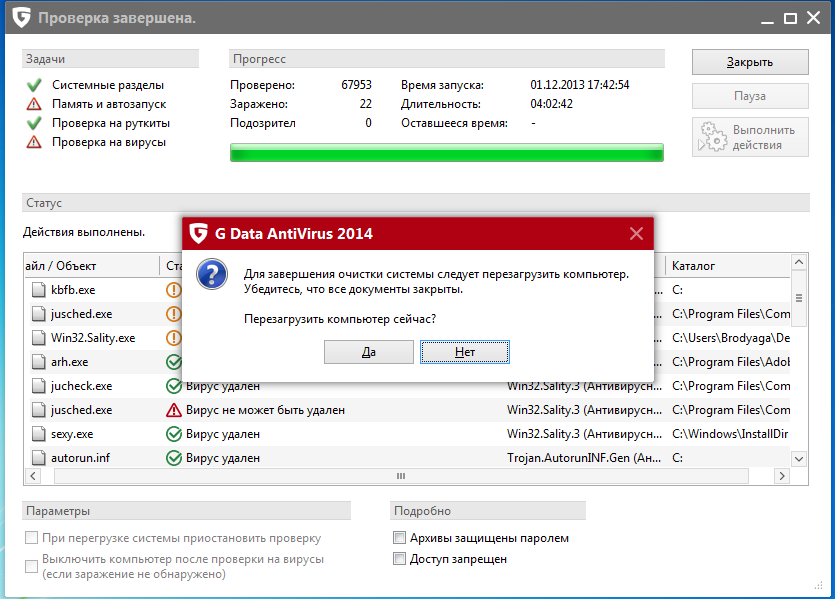This screenshot has height=599, width=835.
Task: Click green check status icon for autorun.inf
Action: click(174, 458)
